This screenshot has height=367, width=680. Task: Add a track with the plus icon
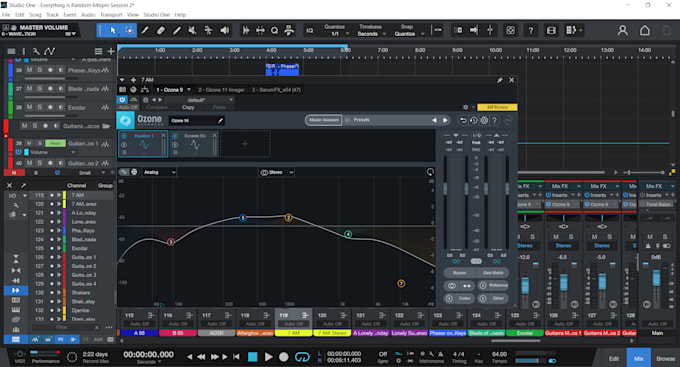(x=111, y=51)
